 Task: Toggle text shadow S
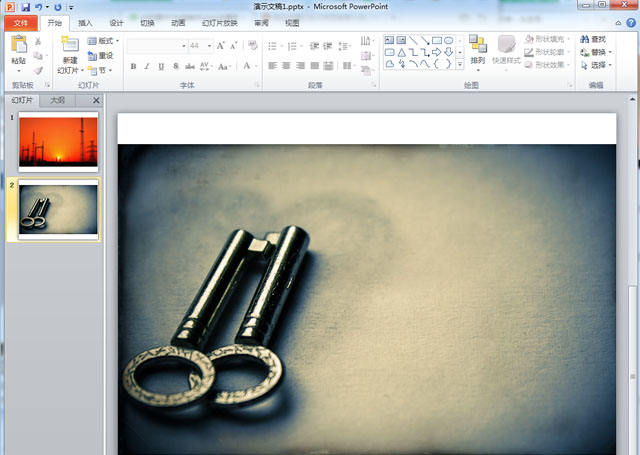click(176, 66)
